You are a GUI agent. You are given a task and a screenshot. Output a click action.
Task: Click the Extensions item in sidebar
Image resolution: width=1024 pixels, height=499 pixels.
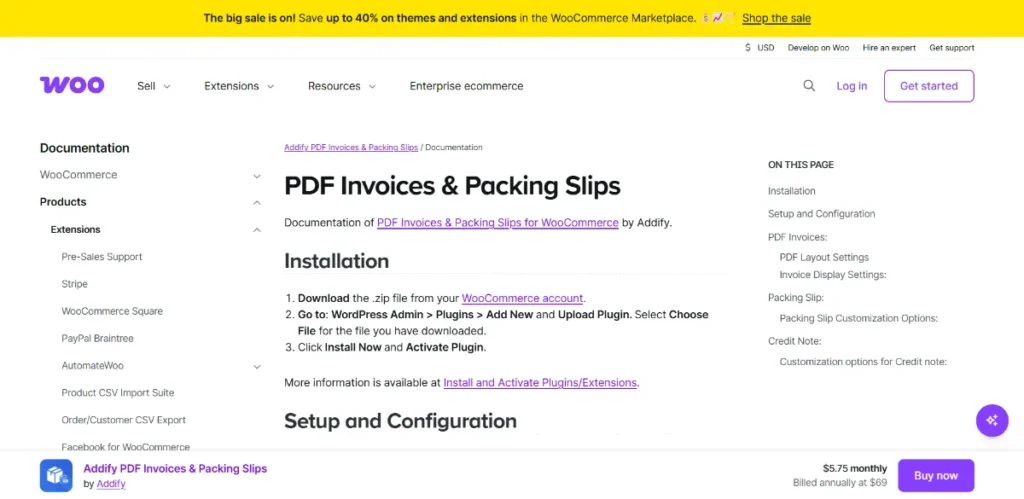tap(76, 229)
